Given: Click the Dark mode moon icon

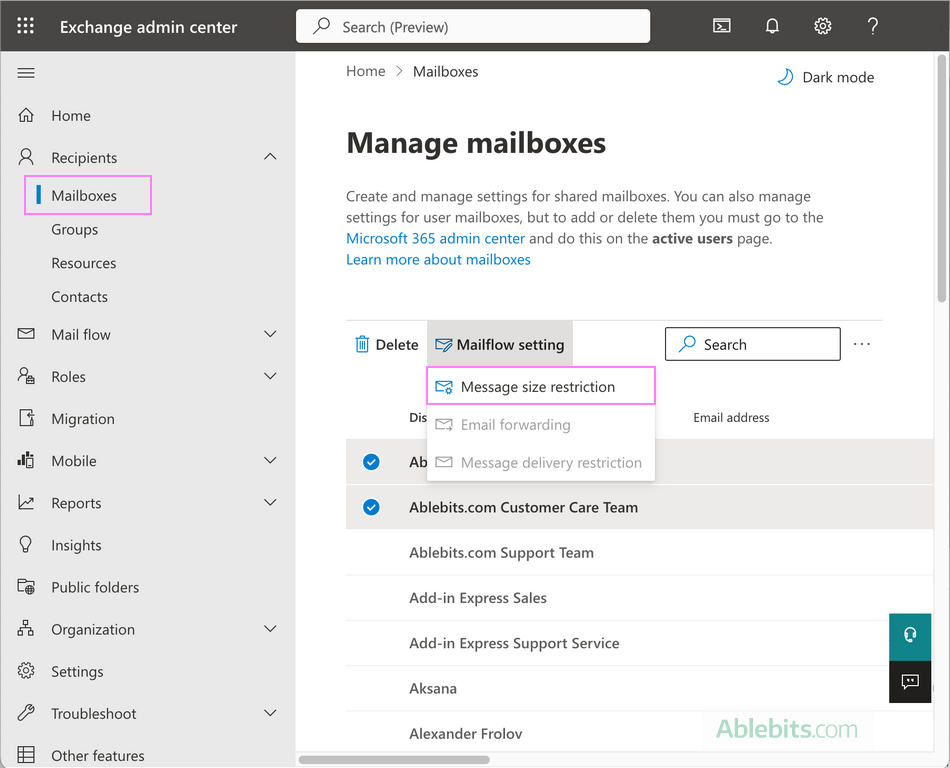Looking at the screenshot, I should pos(785,77).
